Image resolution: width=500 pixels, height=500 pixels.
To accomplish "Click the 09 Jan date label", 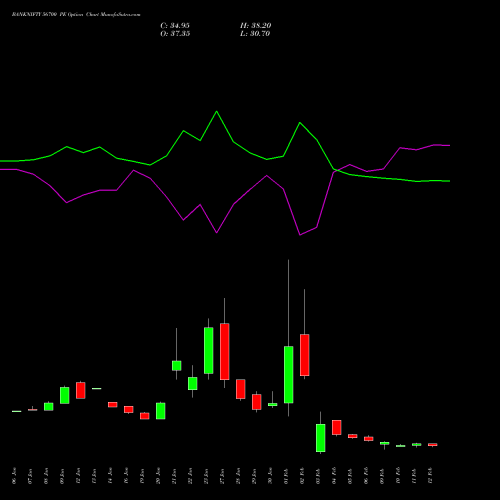I will coord(62,476).
